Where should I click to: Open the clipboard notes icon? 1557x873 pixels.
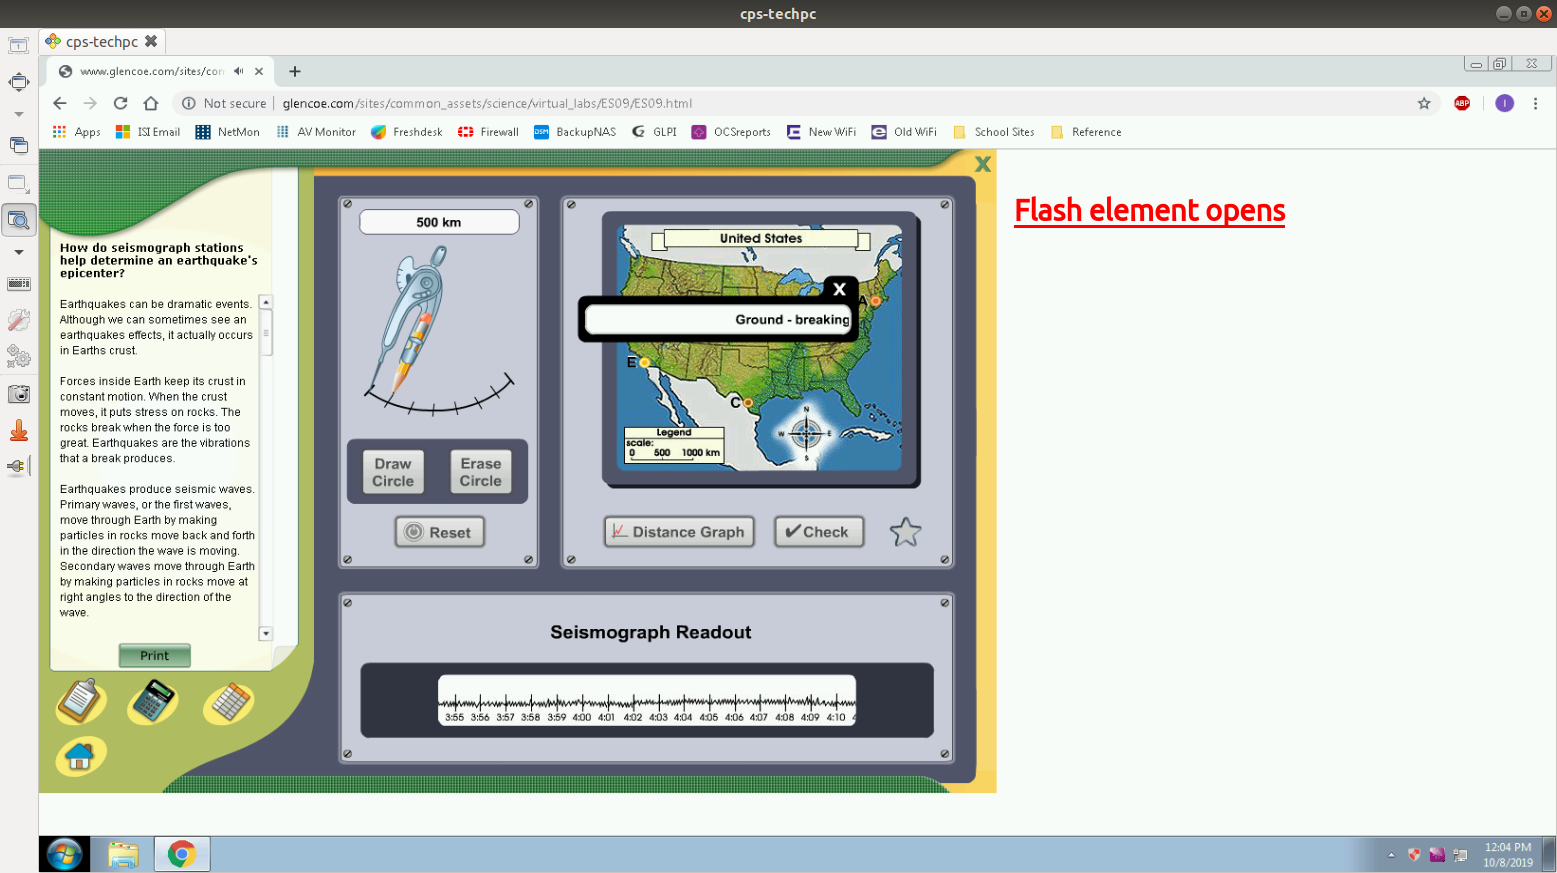coord(81,701)
